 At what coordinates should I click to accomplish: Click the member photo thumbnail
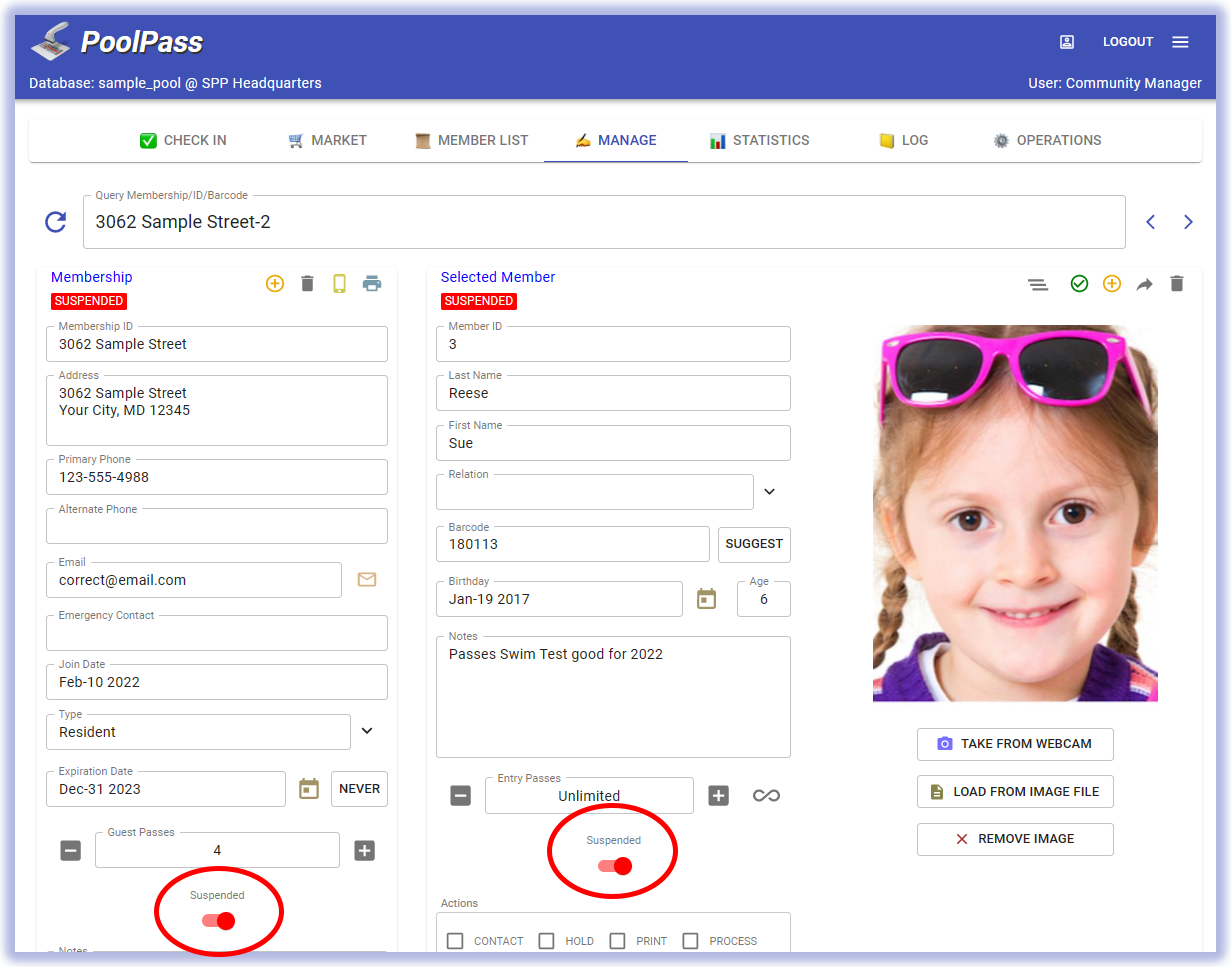click(1015, 513)
